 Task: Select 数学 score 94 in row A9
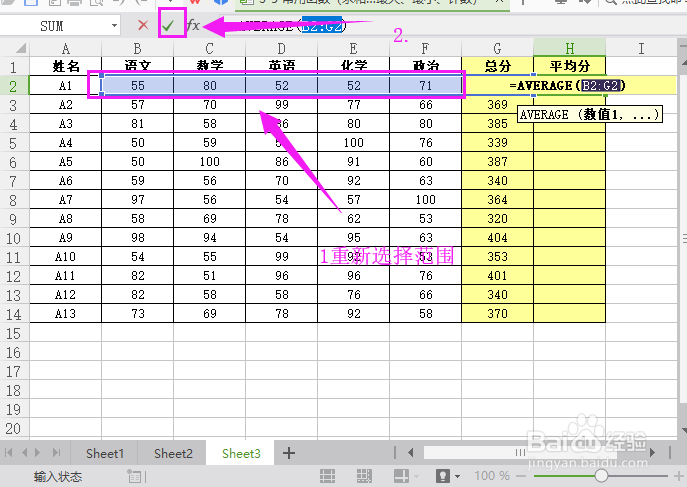(209, 237)
